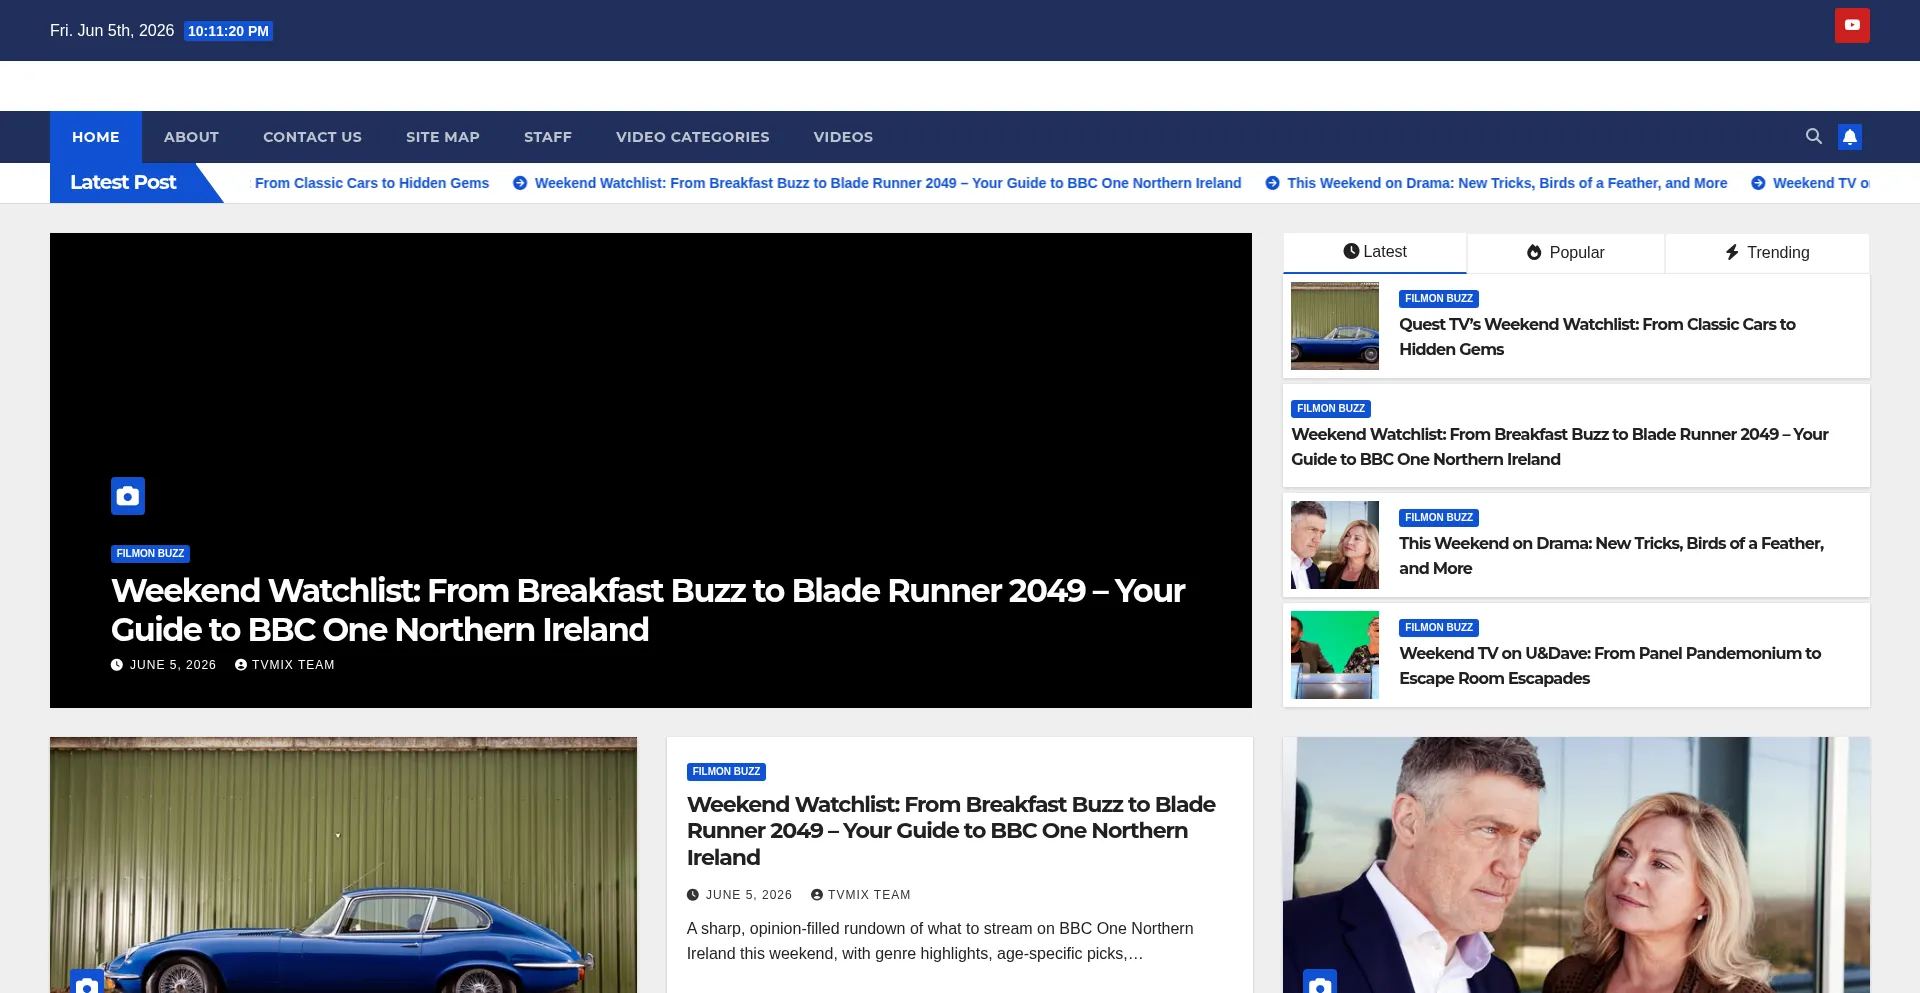This screenshot has width=1920, height=993.
Task: Click camera icon on couple photo card
Action: pos(1320,982)
